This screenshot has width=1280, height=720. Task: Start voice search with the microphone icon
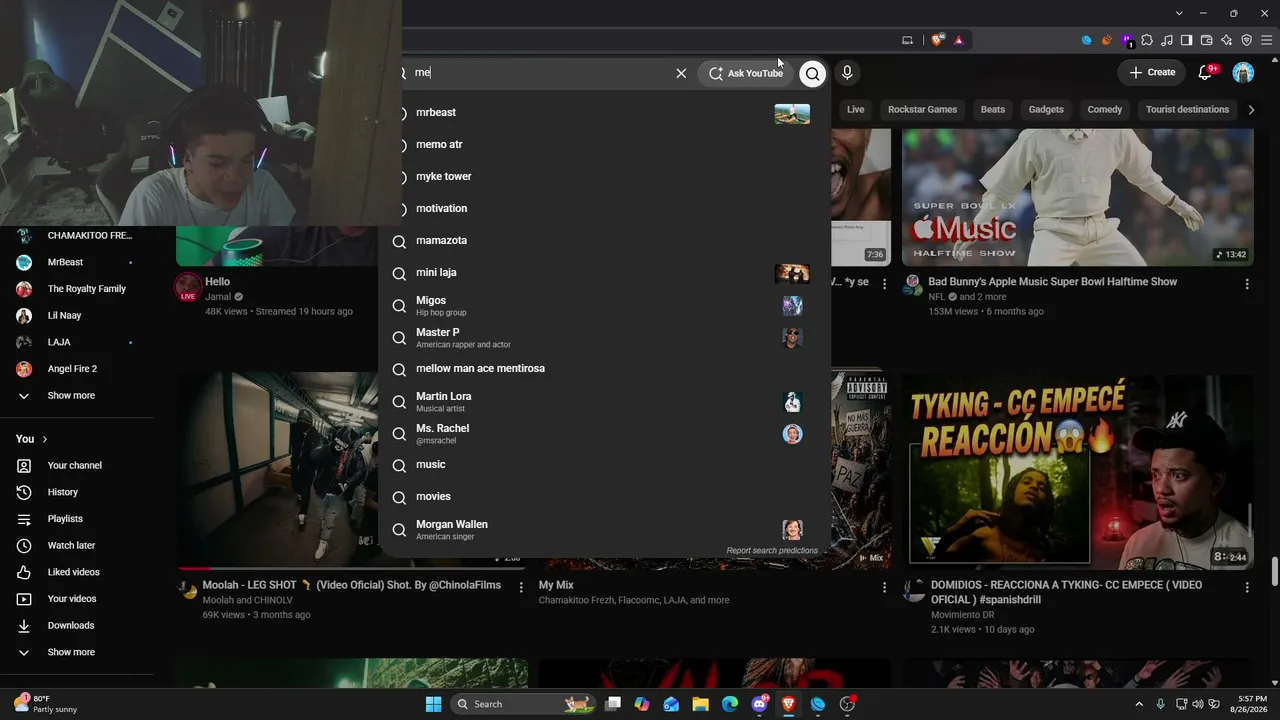pos(847,73)
